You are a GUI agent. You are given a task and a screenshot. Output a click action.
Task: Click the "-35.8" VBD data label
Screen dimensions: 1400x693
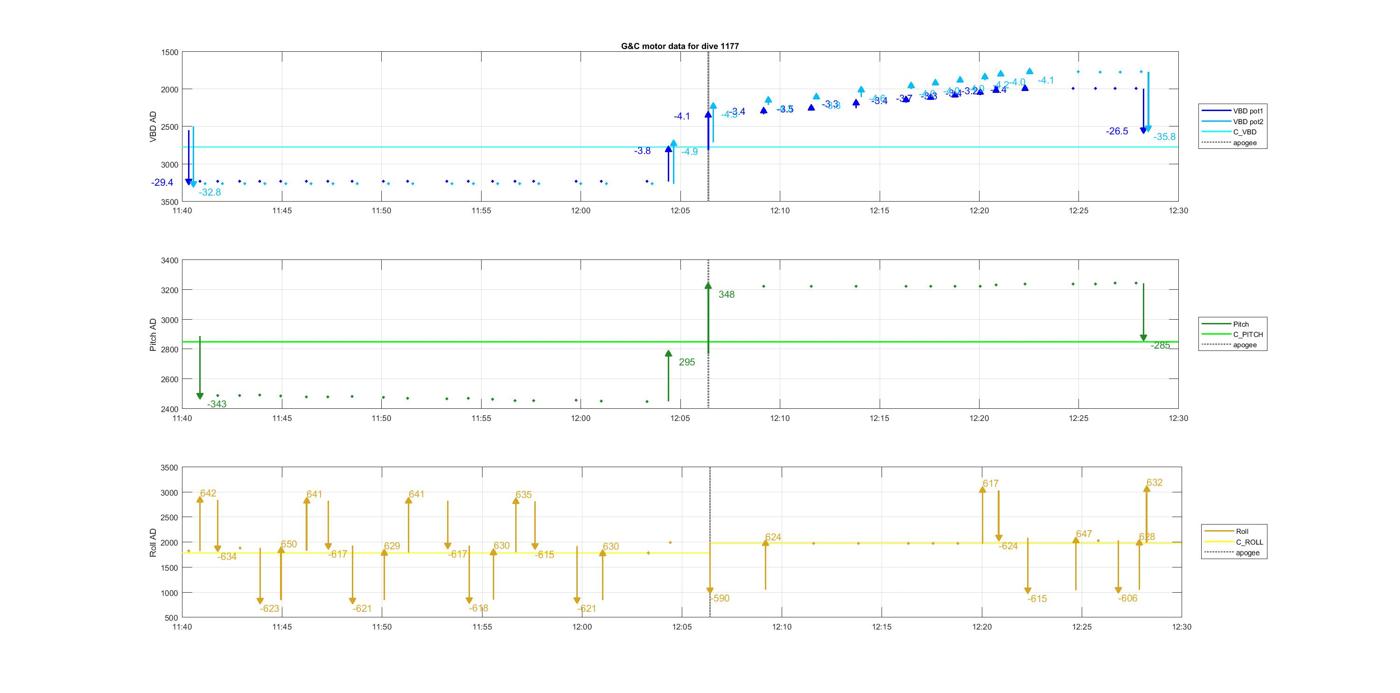point(1165,137)
